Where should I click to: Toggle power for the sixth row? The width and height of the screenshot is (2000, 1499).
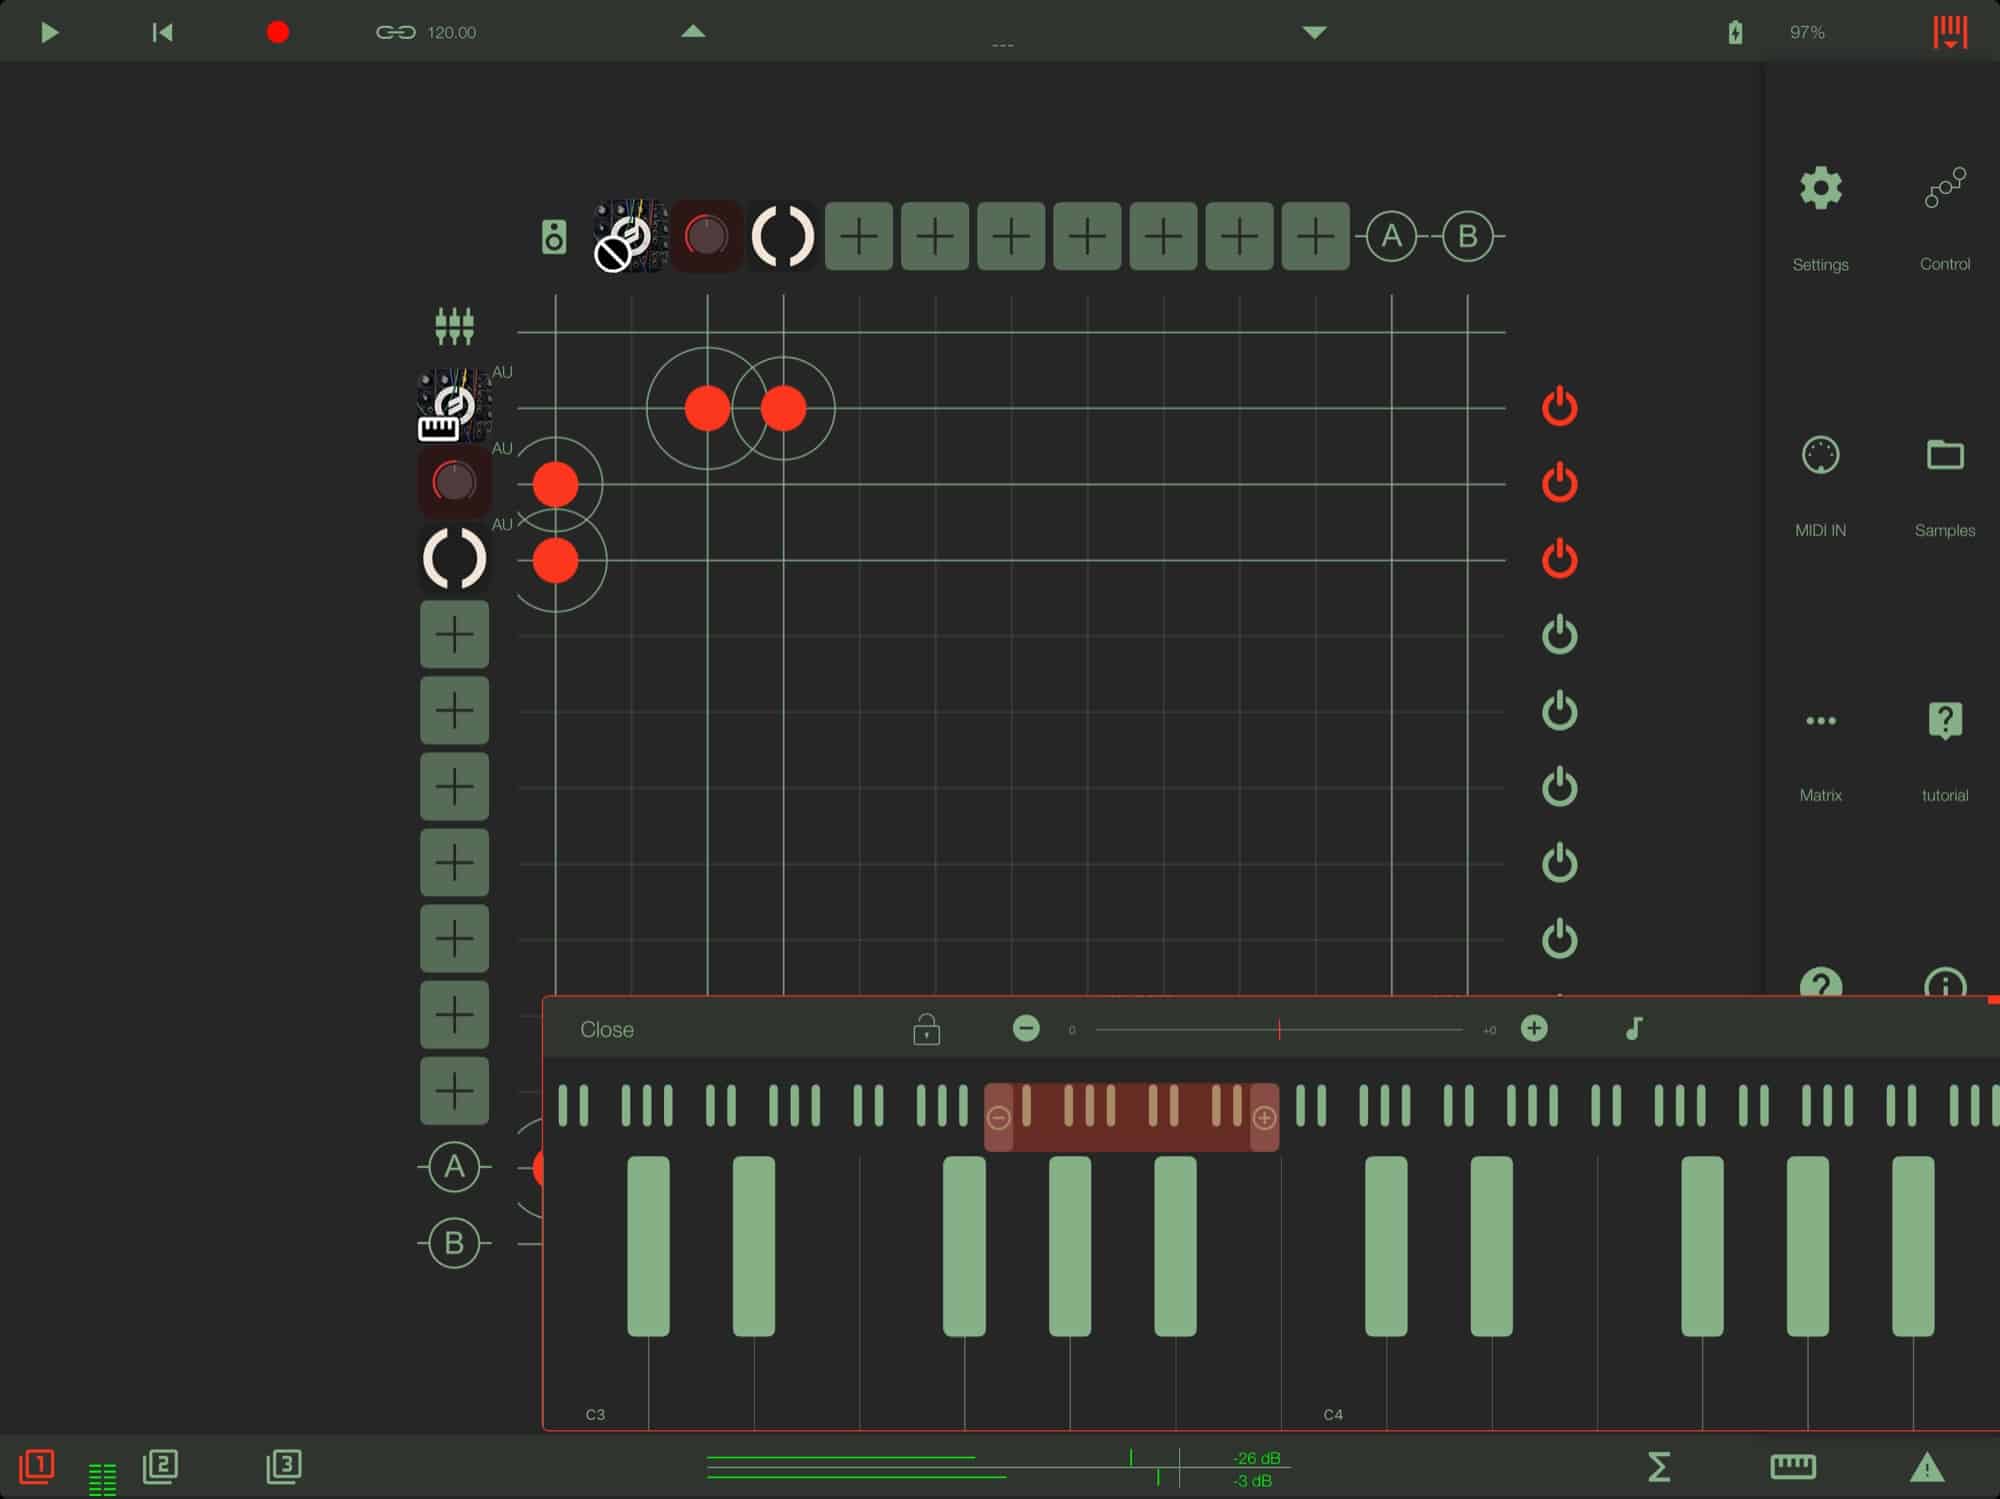pos(1559,786)
